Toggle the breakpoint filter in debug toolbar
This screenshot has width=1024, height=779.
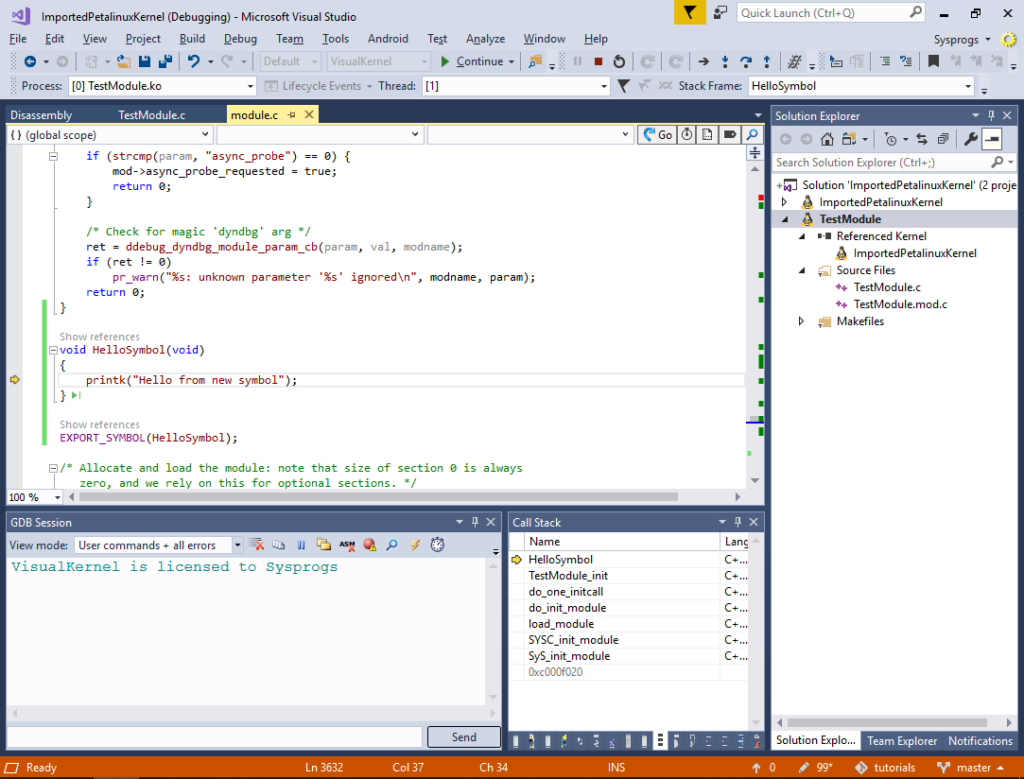point(624,84)
